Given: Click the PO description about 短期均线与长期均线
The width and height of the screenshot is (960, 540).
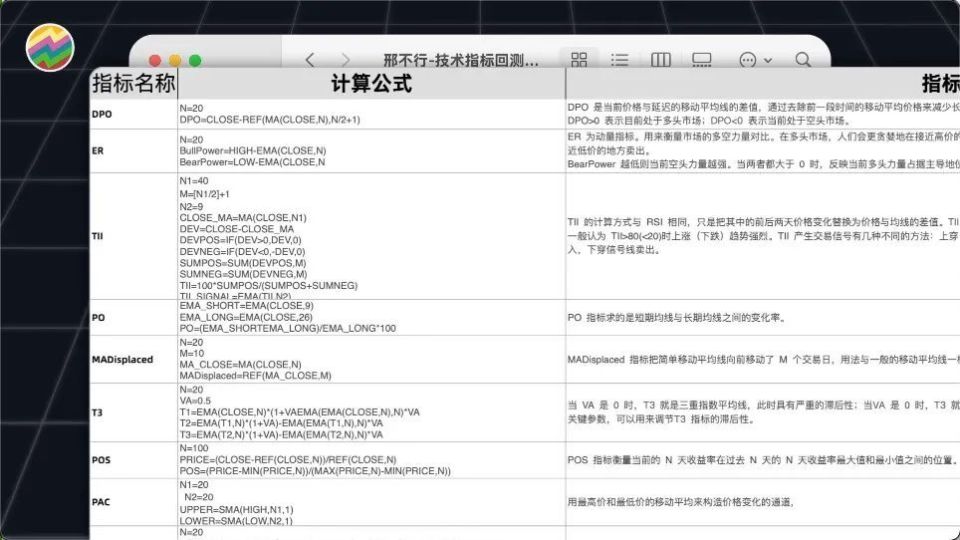Looking at the screenshot, I should tap(677, 317).
